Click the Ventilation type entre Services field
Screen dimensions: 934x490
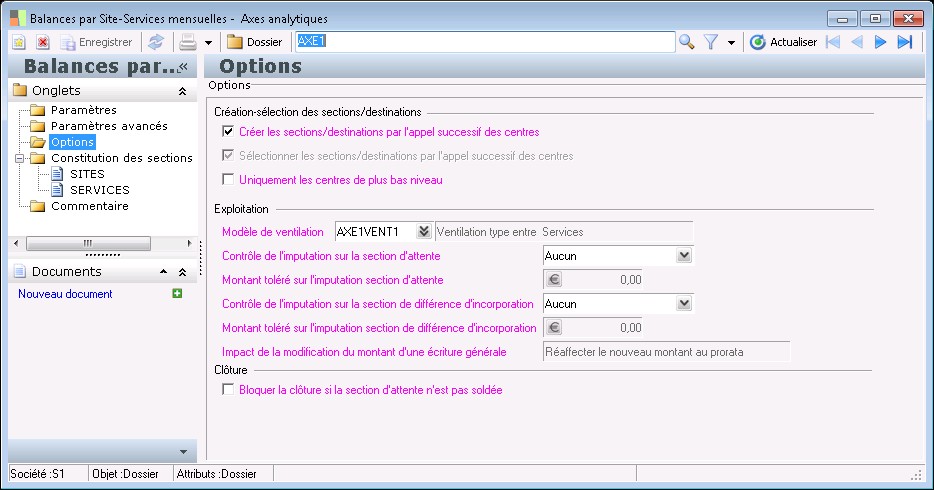coord(564,232)
